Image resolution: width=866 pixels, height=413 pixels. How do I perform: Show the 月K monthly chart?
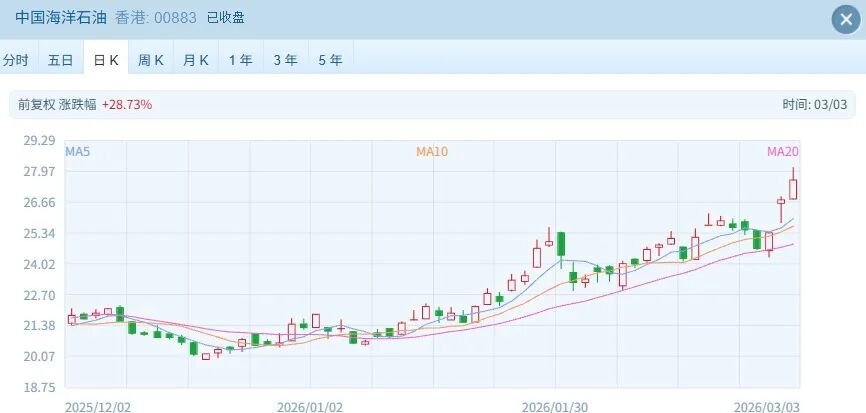[x=196, y=60]
